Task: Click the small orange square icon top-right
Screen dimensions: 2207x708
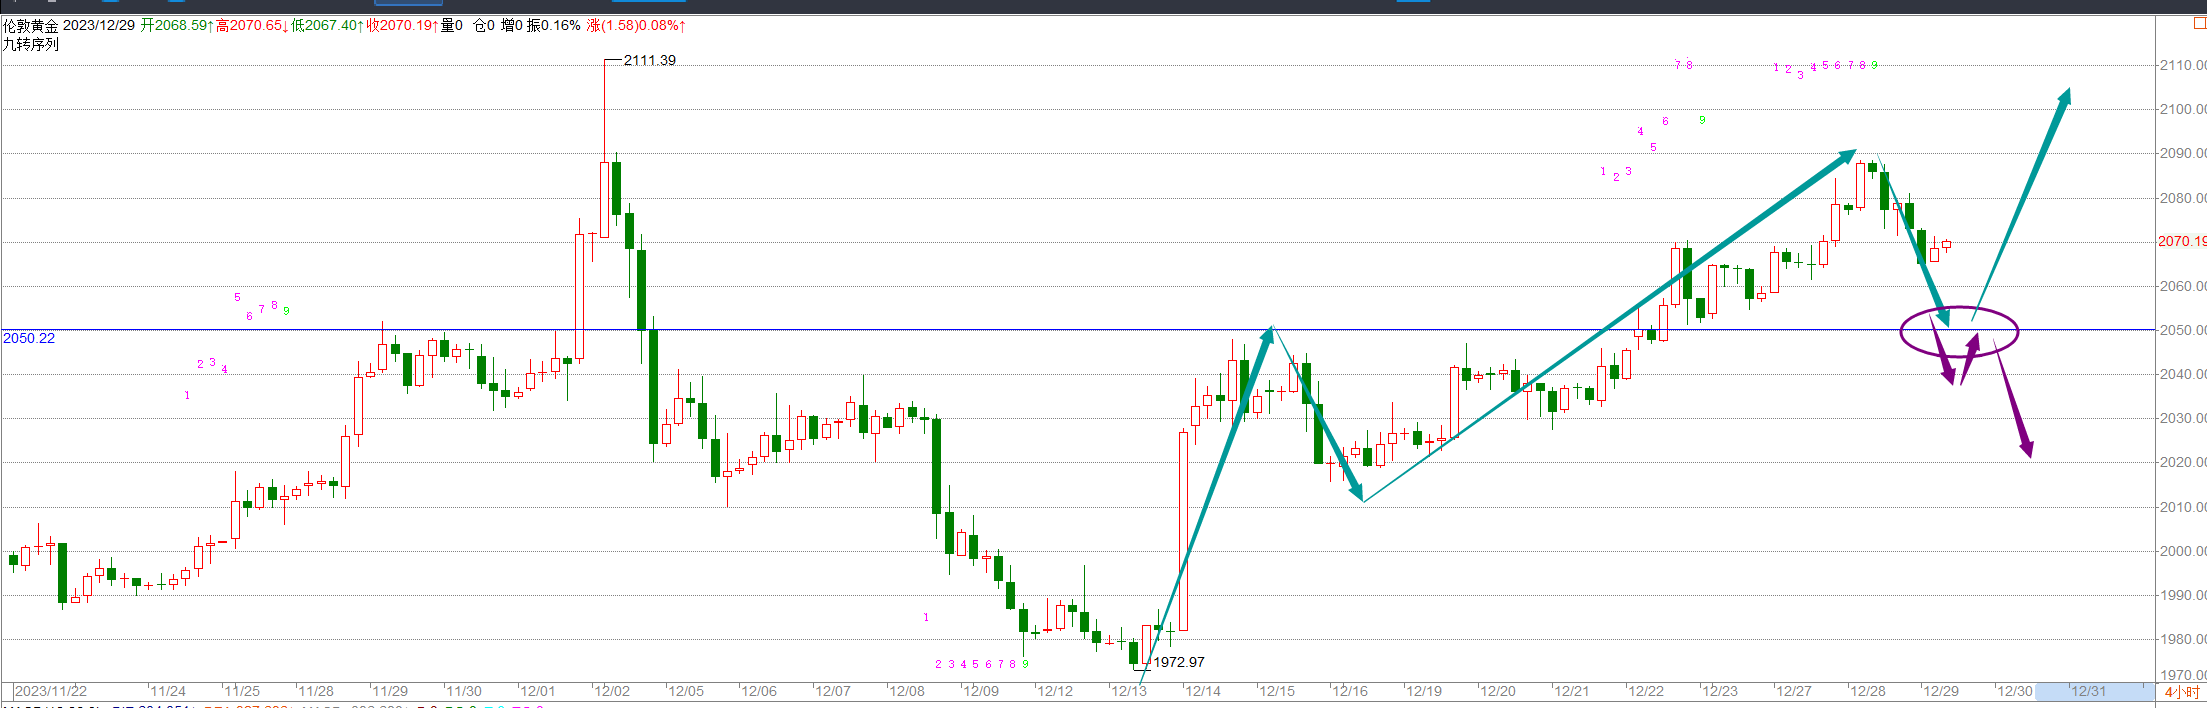Action: pyautogui.click(x=2200, y=24)
